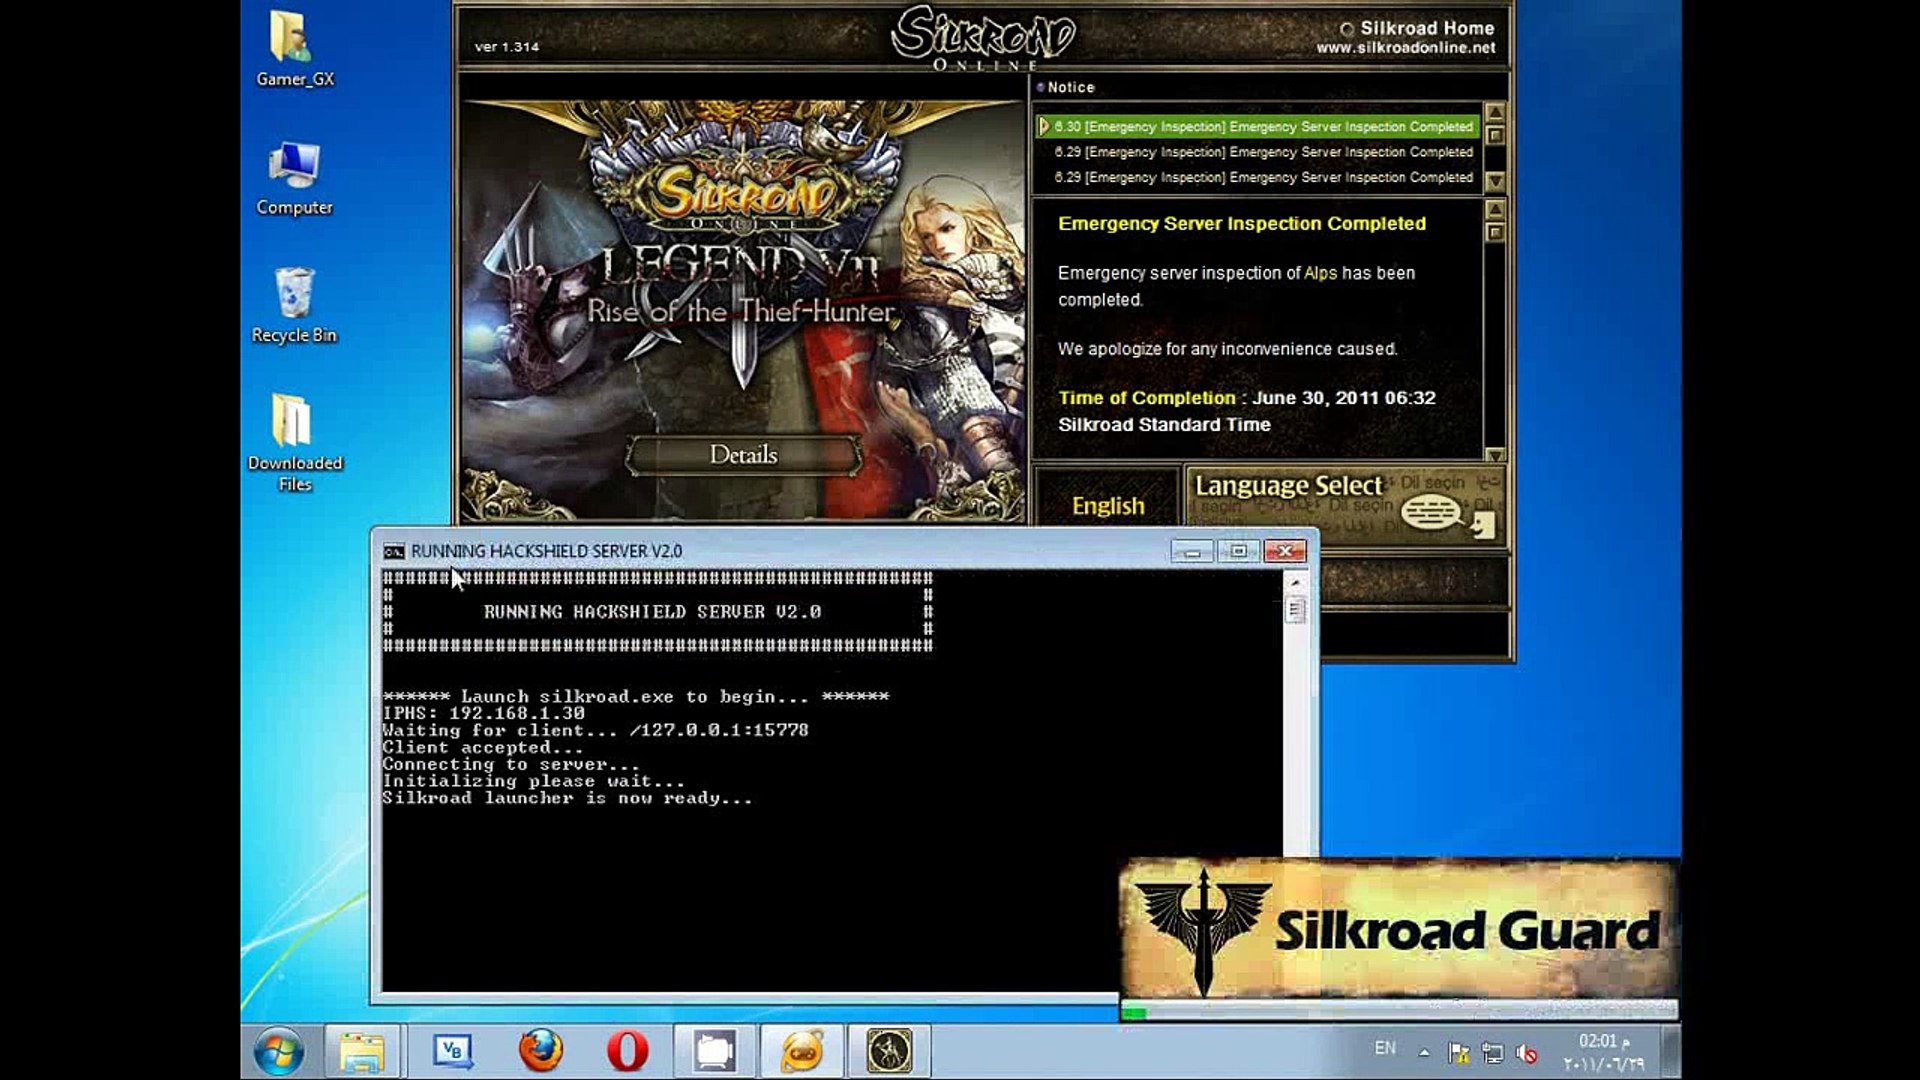The height and width of the screenshot is (1080, 1920).
Task: Open the EN input language indicator
Action: pyautogui.click(x=1385, y=1048)
